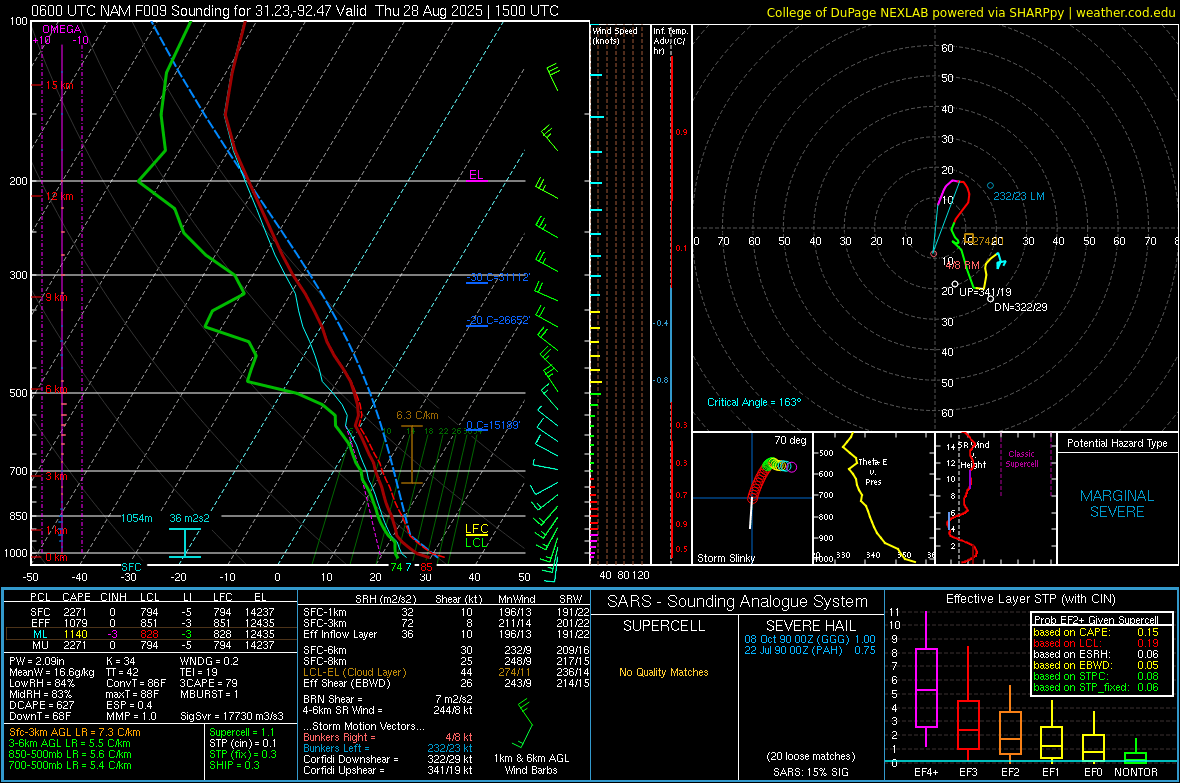Select the based on CAPE probability row
This screenshot has height=783, width=1180.
(x=1096, y=632)
